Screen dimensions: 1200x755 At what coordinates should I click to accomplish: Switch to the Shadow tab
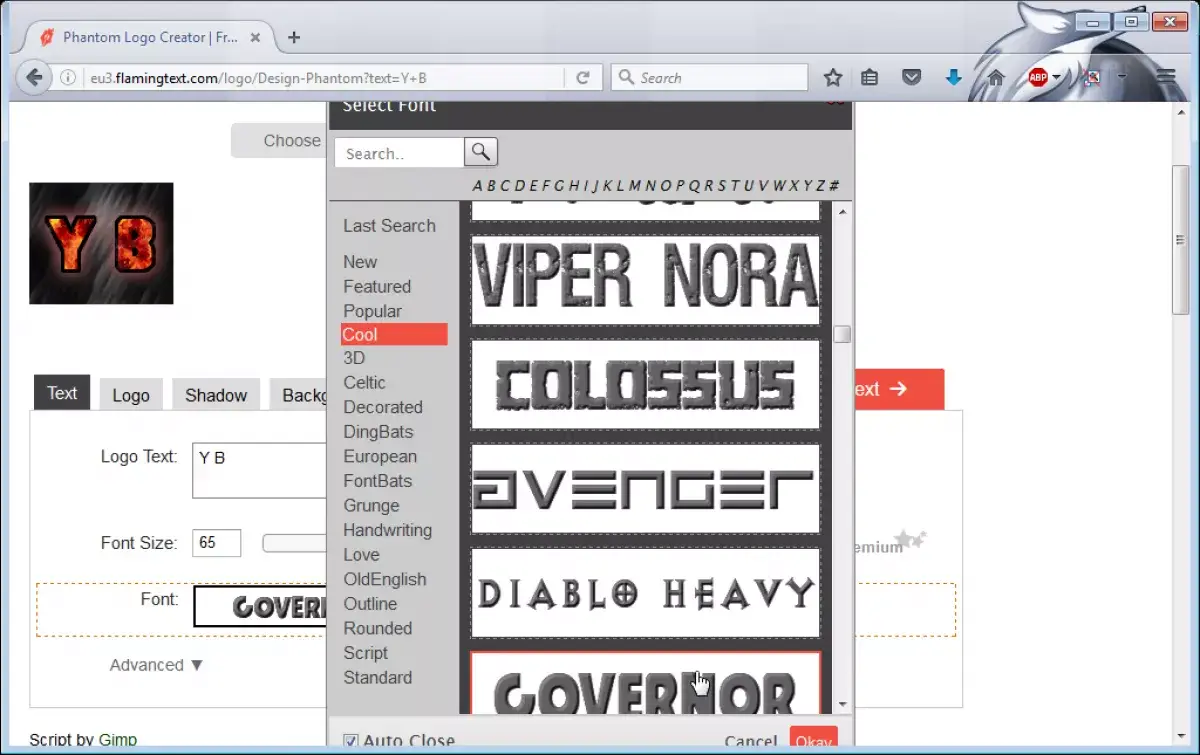(216, 395)
